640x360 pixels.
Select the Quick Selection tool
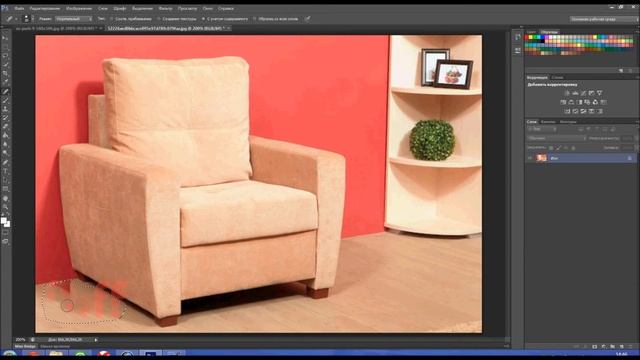(5, 64)
